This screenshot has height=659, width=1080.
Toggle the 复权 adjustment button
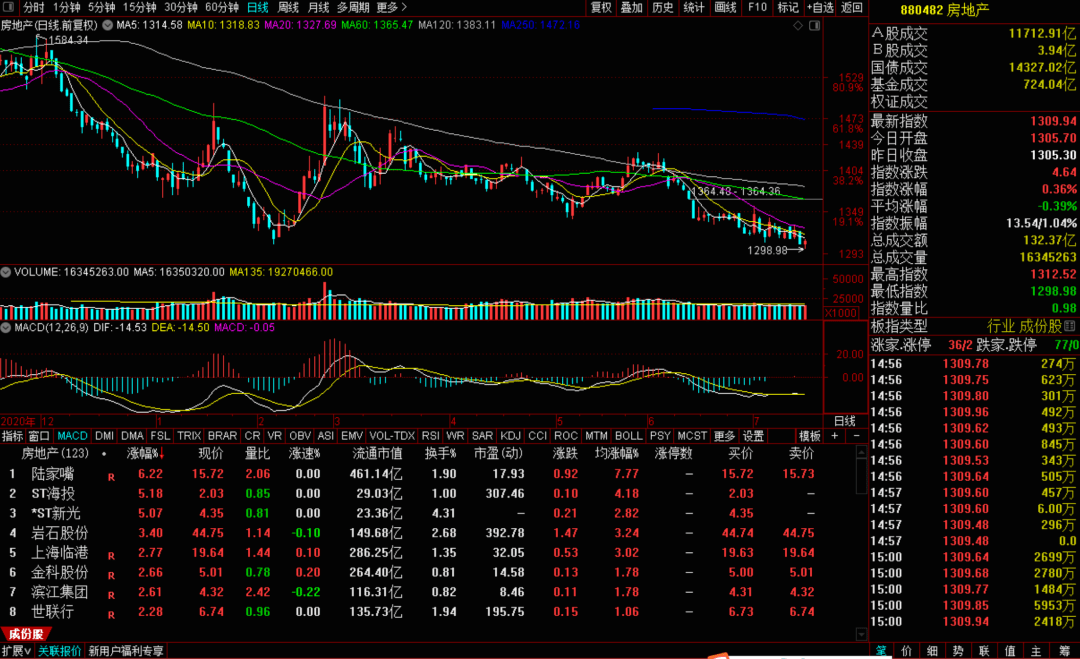point(601,7)
